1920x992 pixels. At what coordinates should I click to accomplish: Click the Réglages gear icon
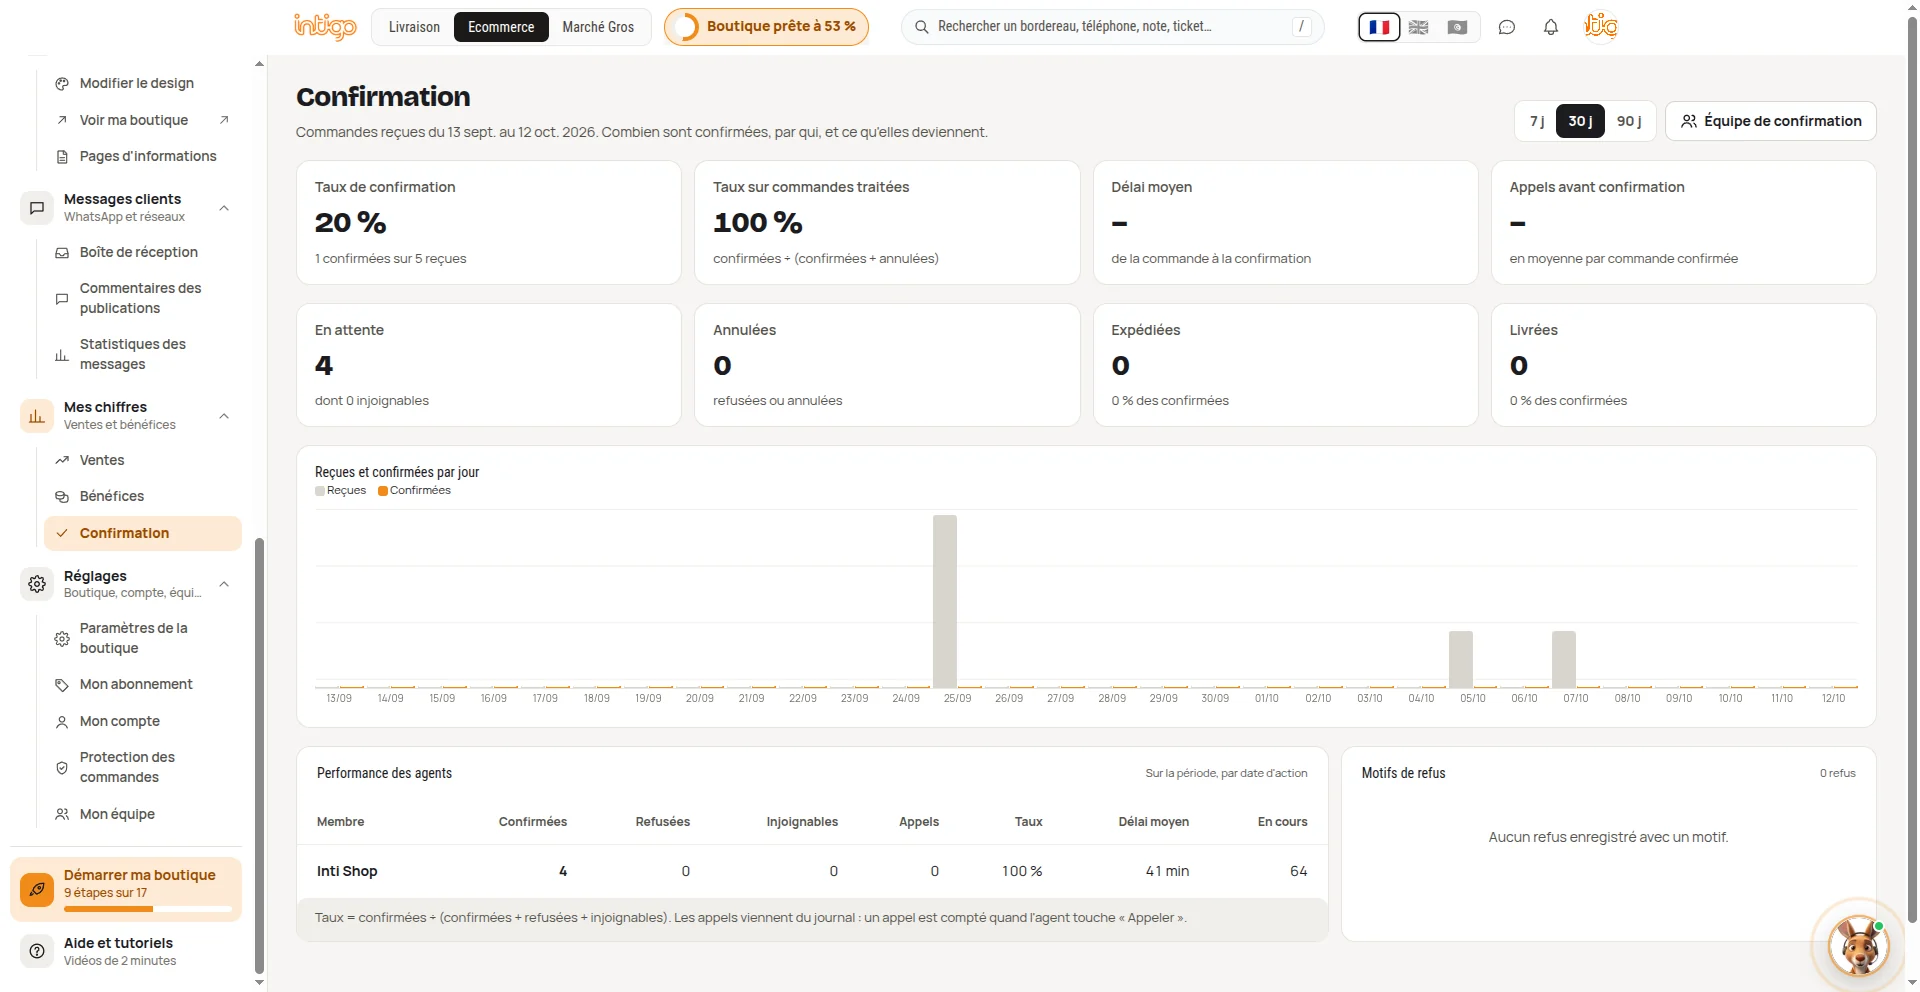coord(37,584)
